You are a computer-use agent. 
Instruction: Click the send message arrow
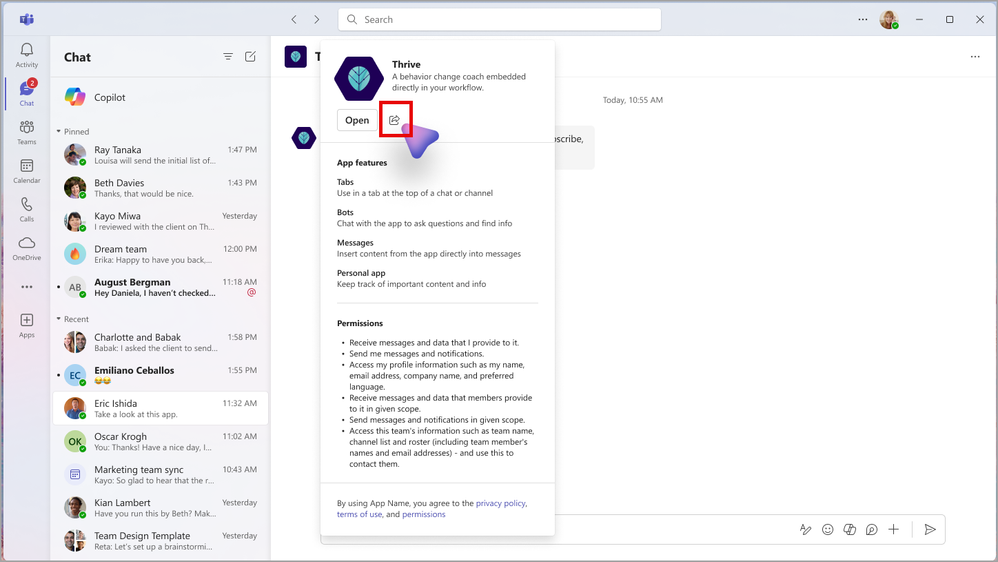[930, 530]
